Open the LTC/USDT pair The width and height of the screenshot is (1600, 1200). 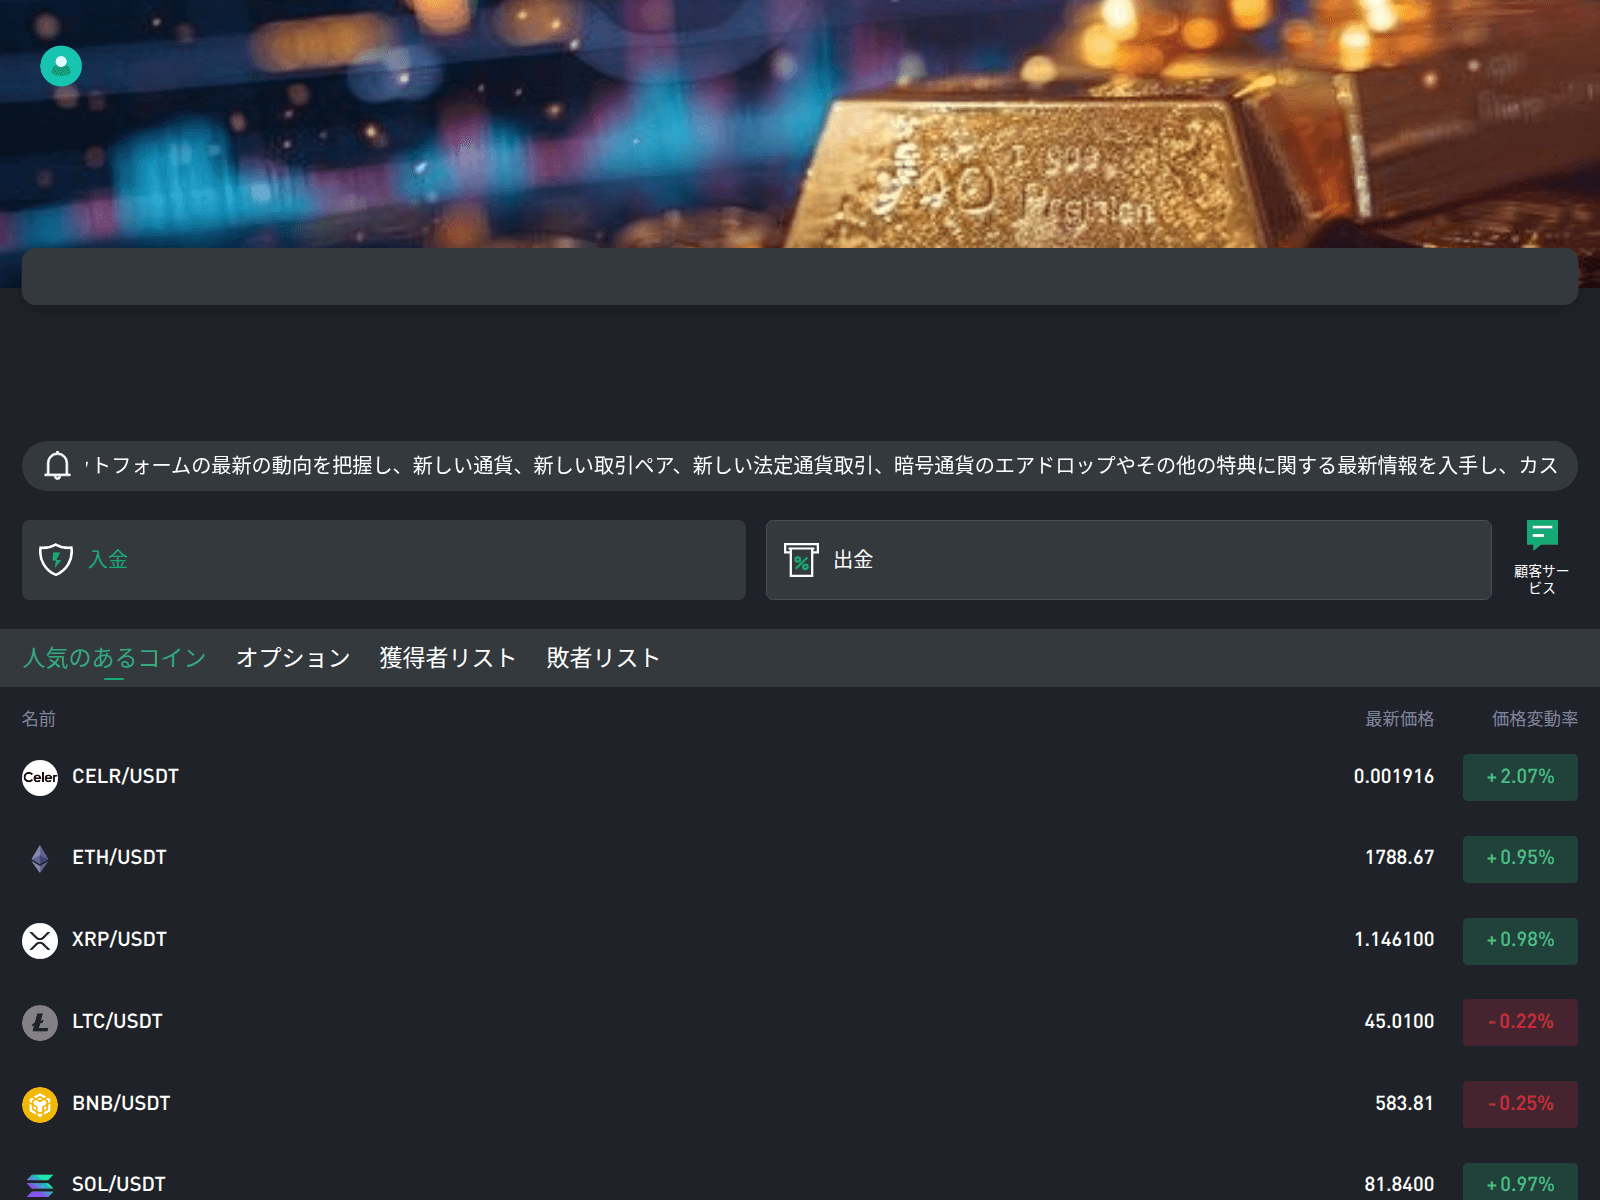coord(117,1022)
